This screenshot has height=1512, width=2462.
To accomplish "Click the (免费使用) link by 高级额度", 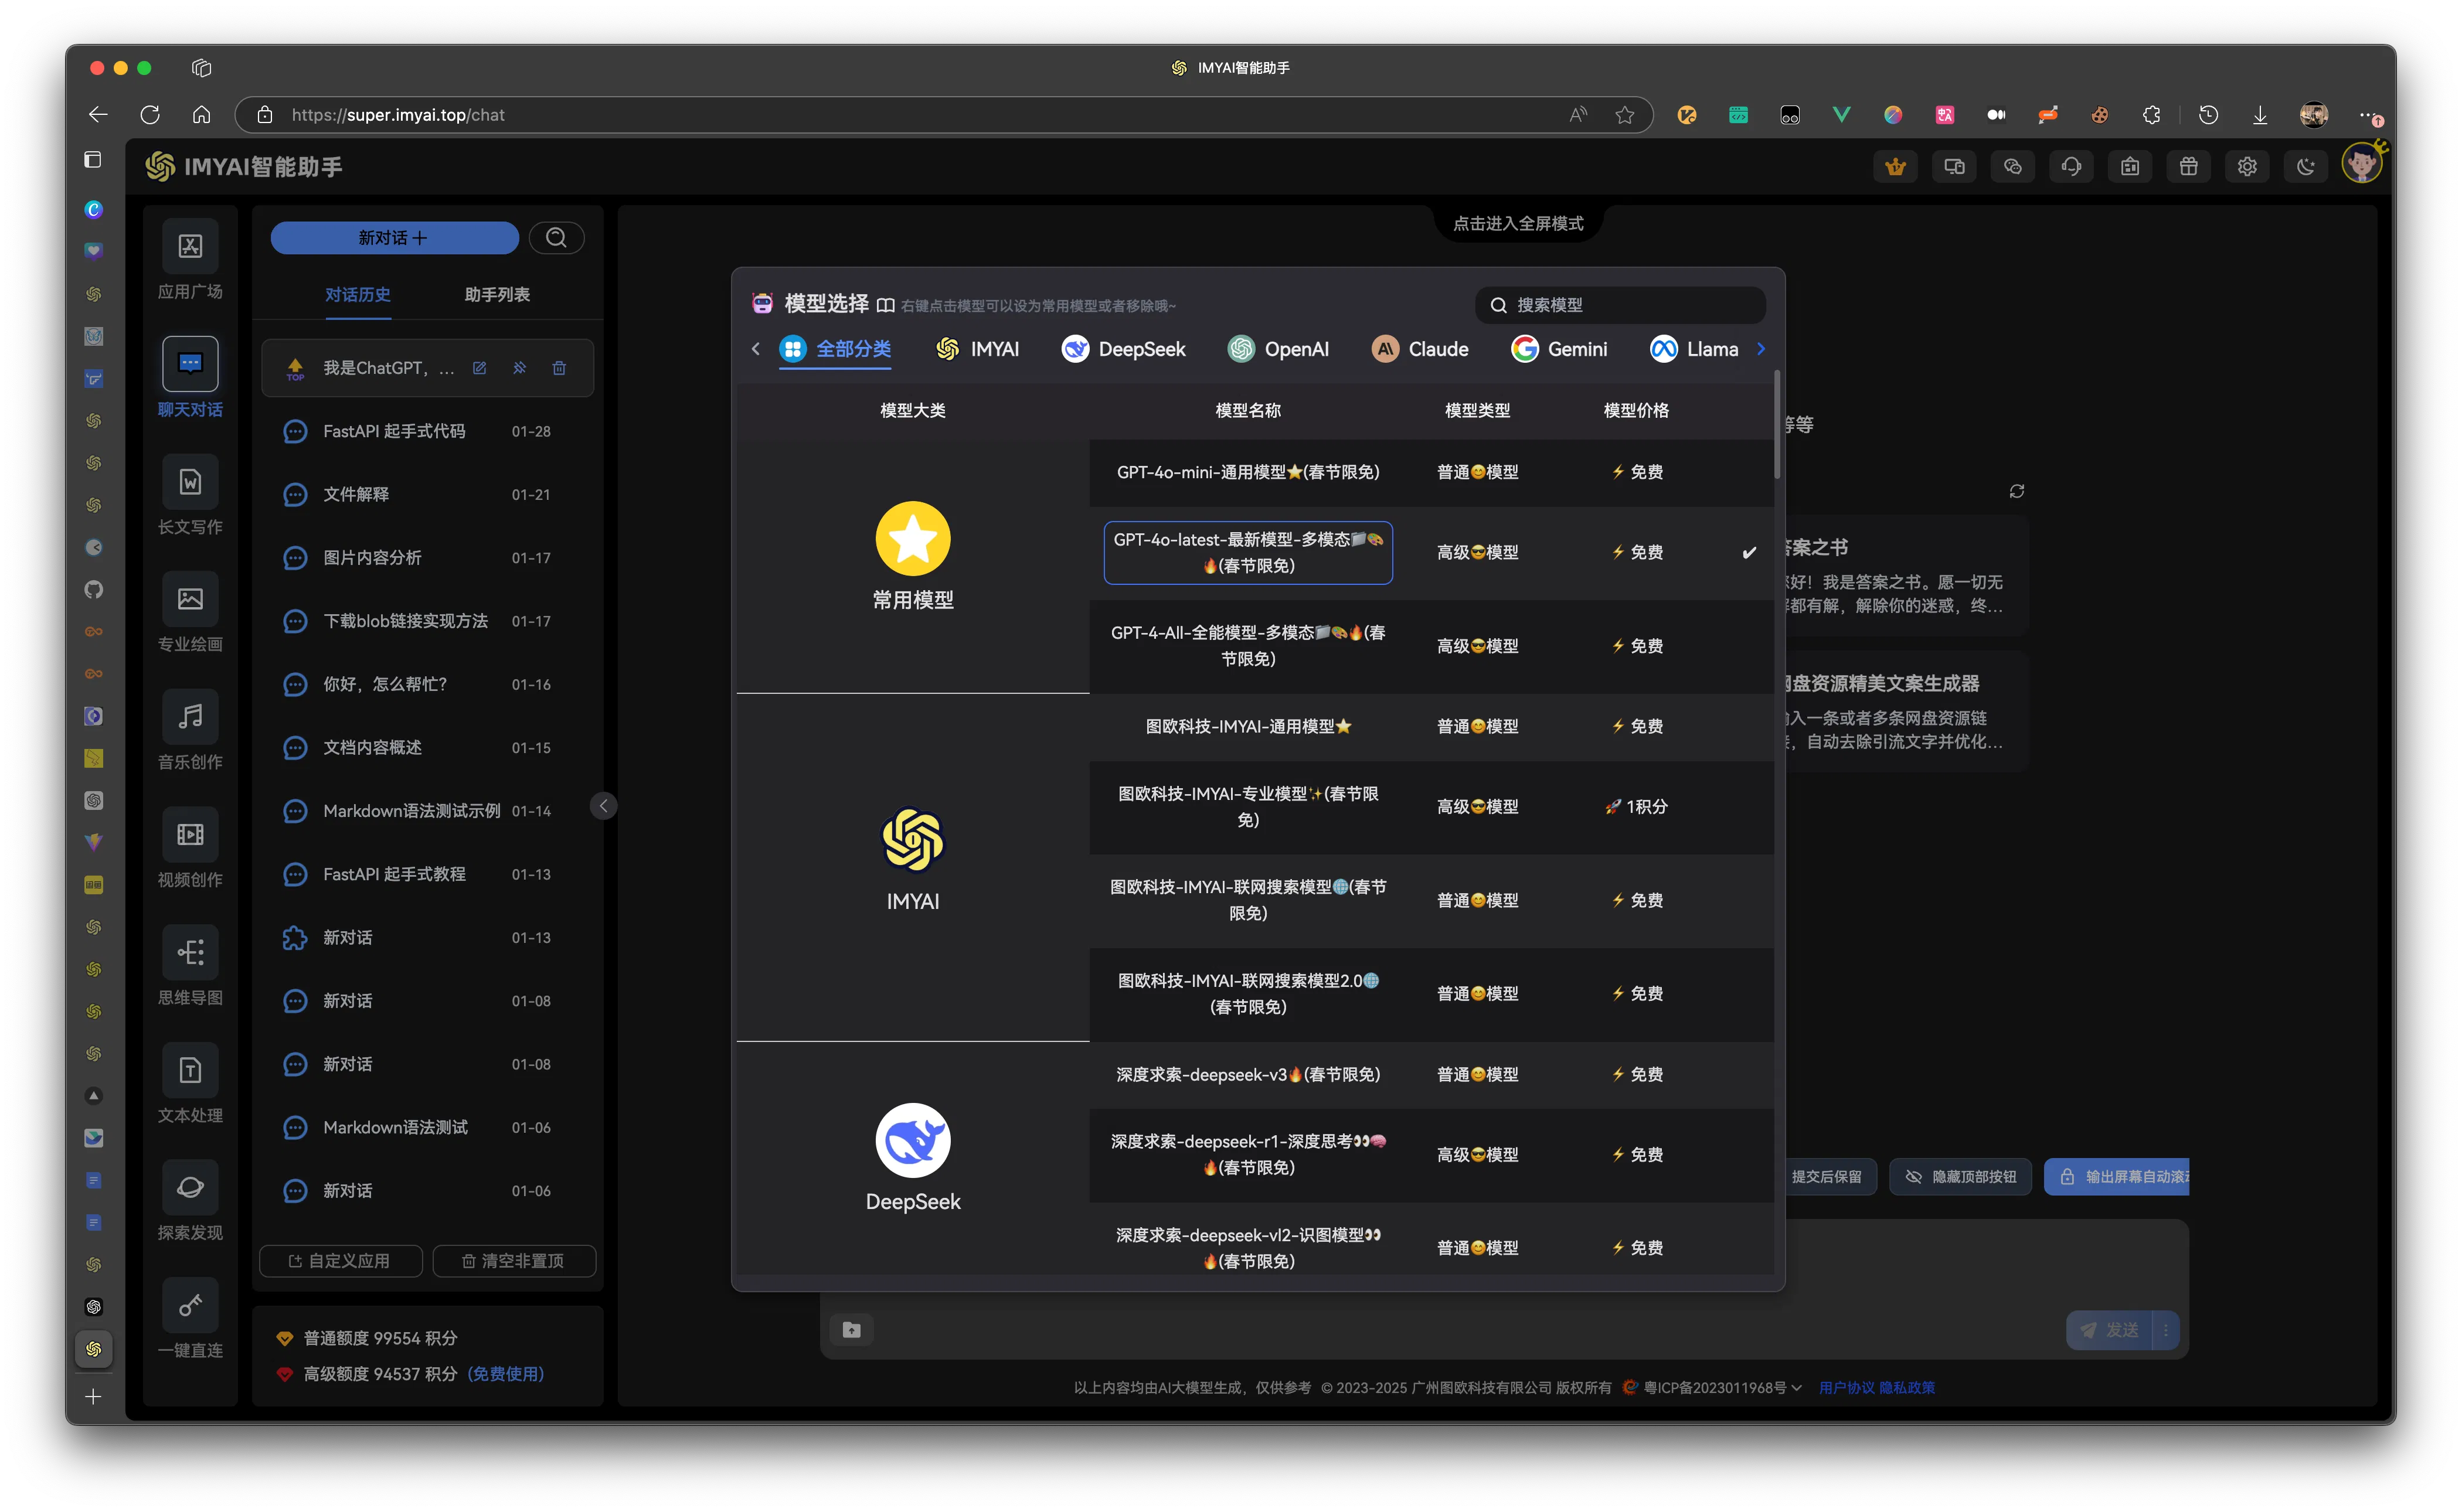I will point(506,1374).
